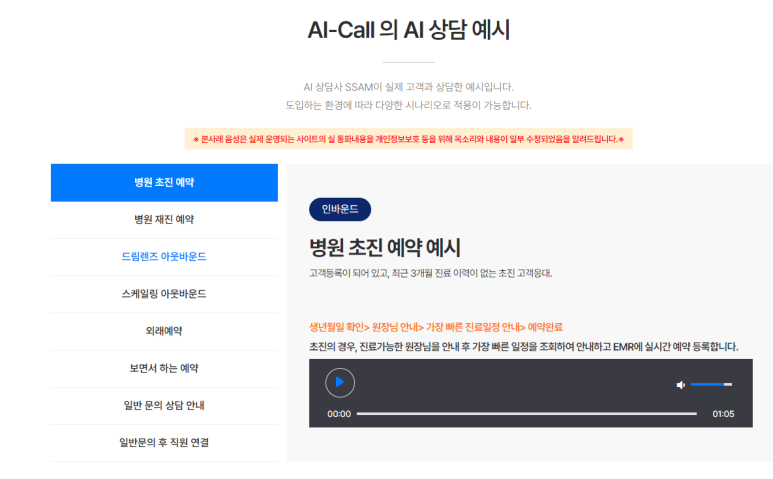Mute the audio with speaker icon
Screen dimensions: 773x479
click(681, 385)
